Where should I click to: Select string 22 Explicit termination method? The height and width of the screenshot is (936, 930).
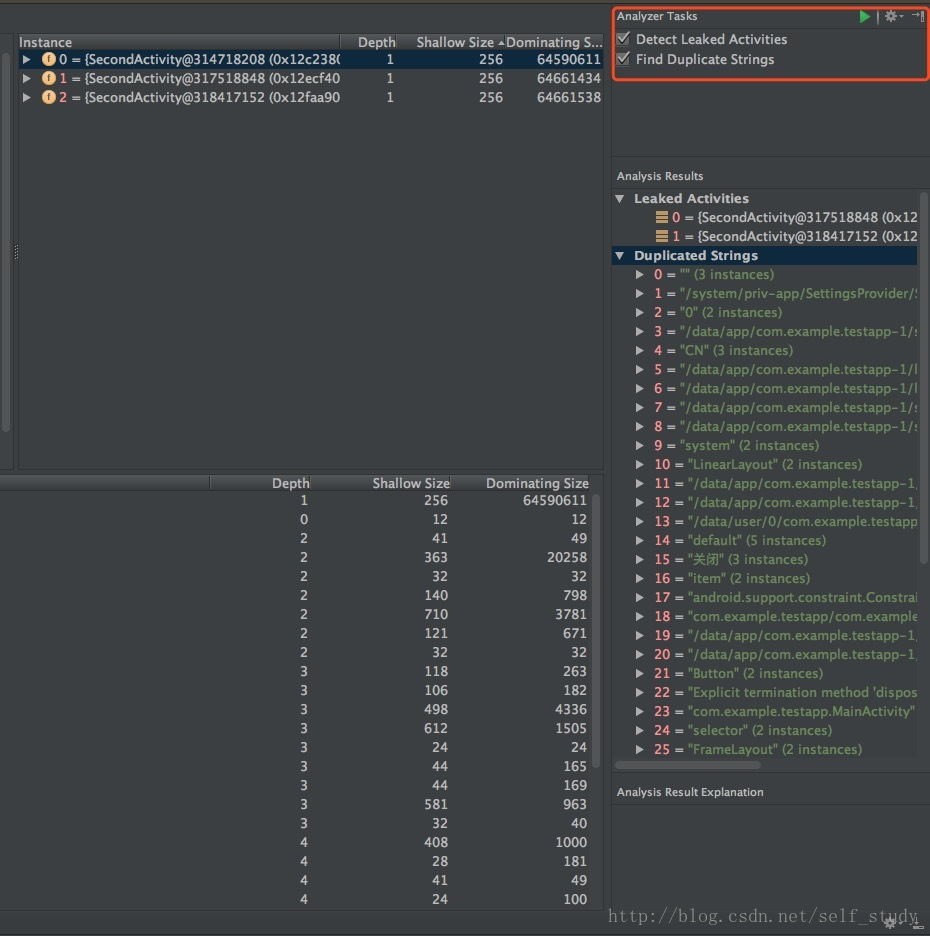tap(785, 692)
